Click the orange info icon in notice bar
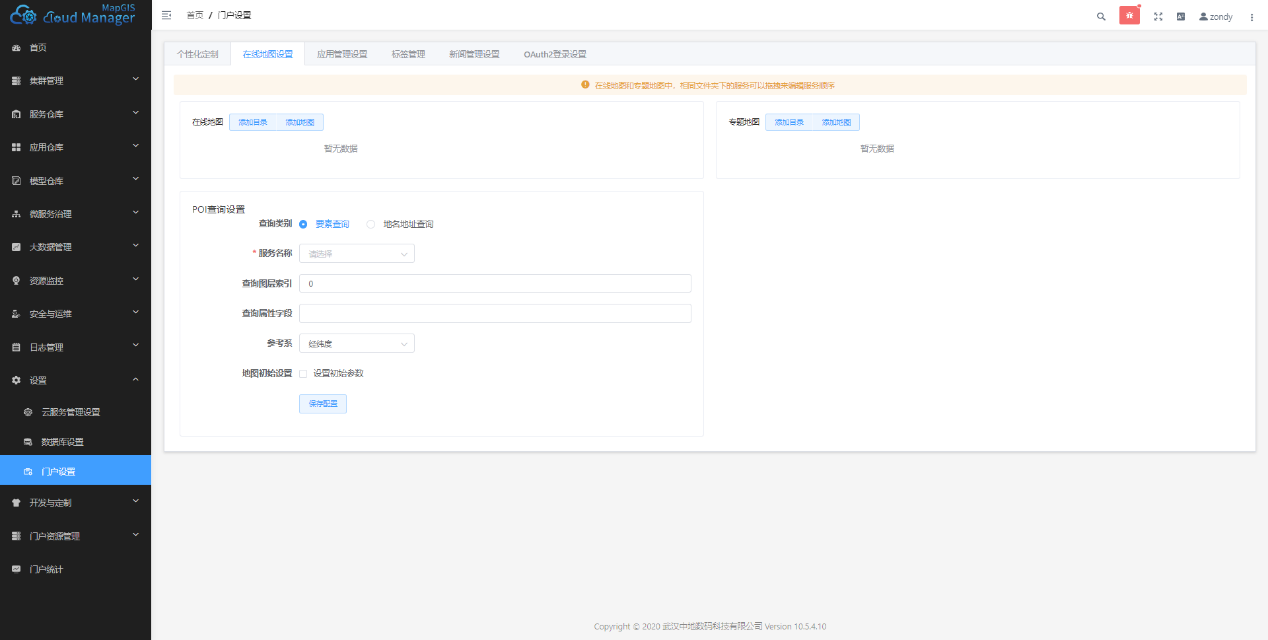The width and height of the screenshot is (1268, 640). tap(585, 85)
